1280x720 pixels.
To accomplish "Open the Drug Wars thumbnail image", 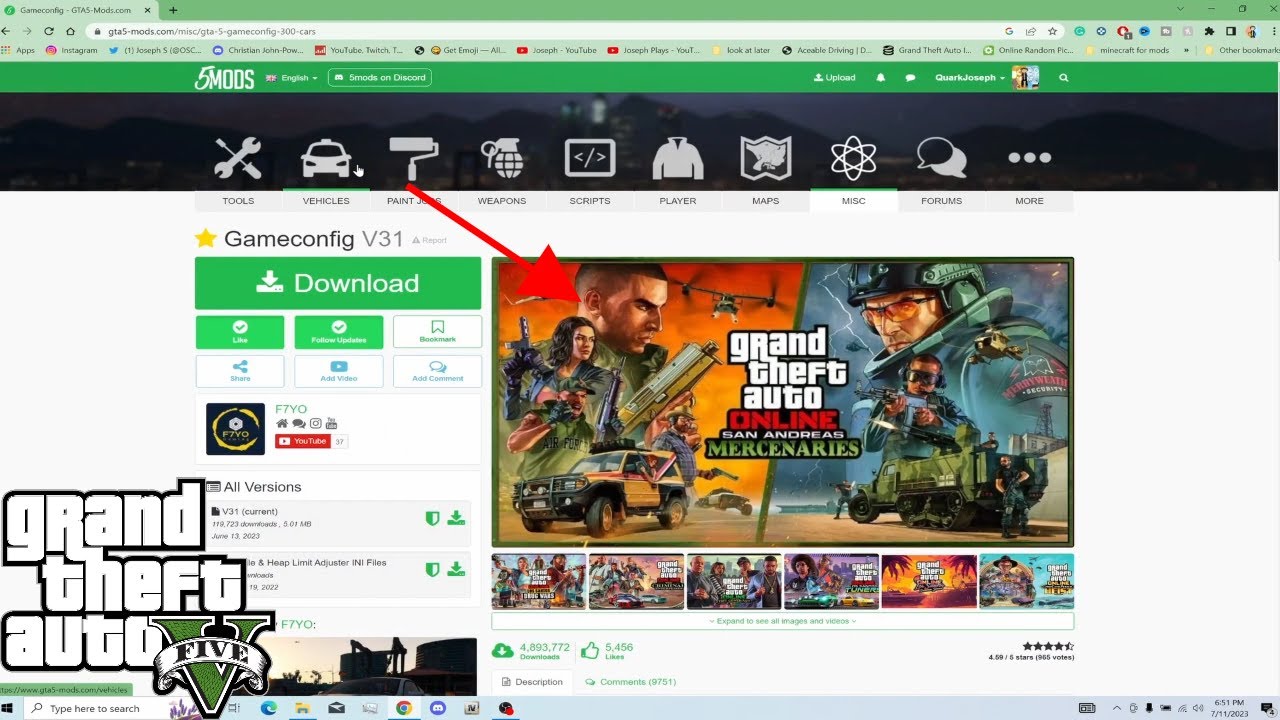I will (540, 581).
